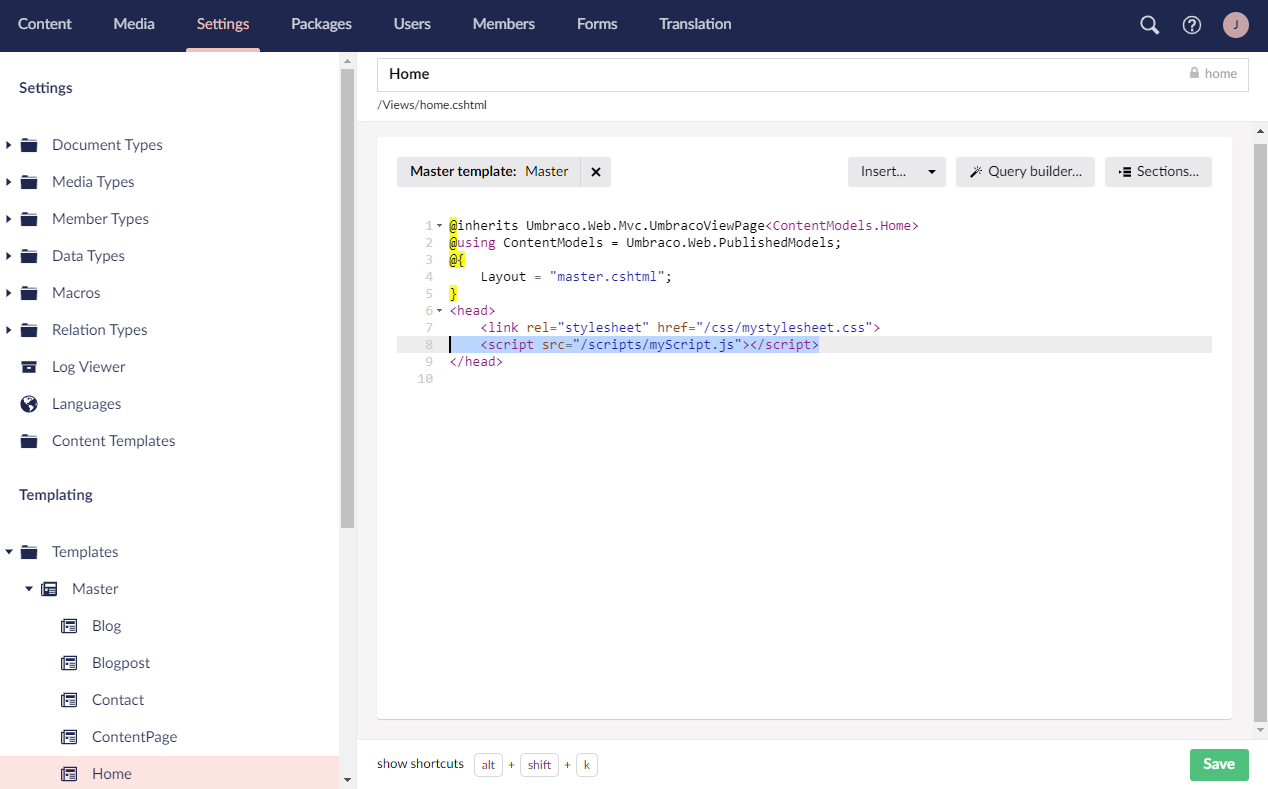The width and height of the screenshot is (1268, 789).
Task: Expand the Member Types node
Action: click(x=9, y=219)
